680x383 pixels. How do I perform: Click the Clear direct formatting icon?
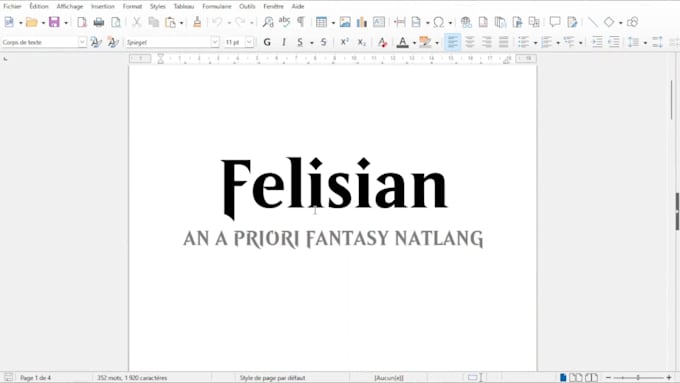[x=382, y=42]
